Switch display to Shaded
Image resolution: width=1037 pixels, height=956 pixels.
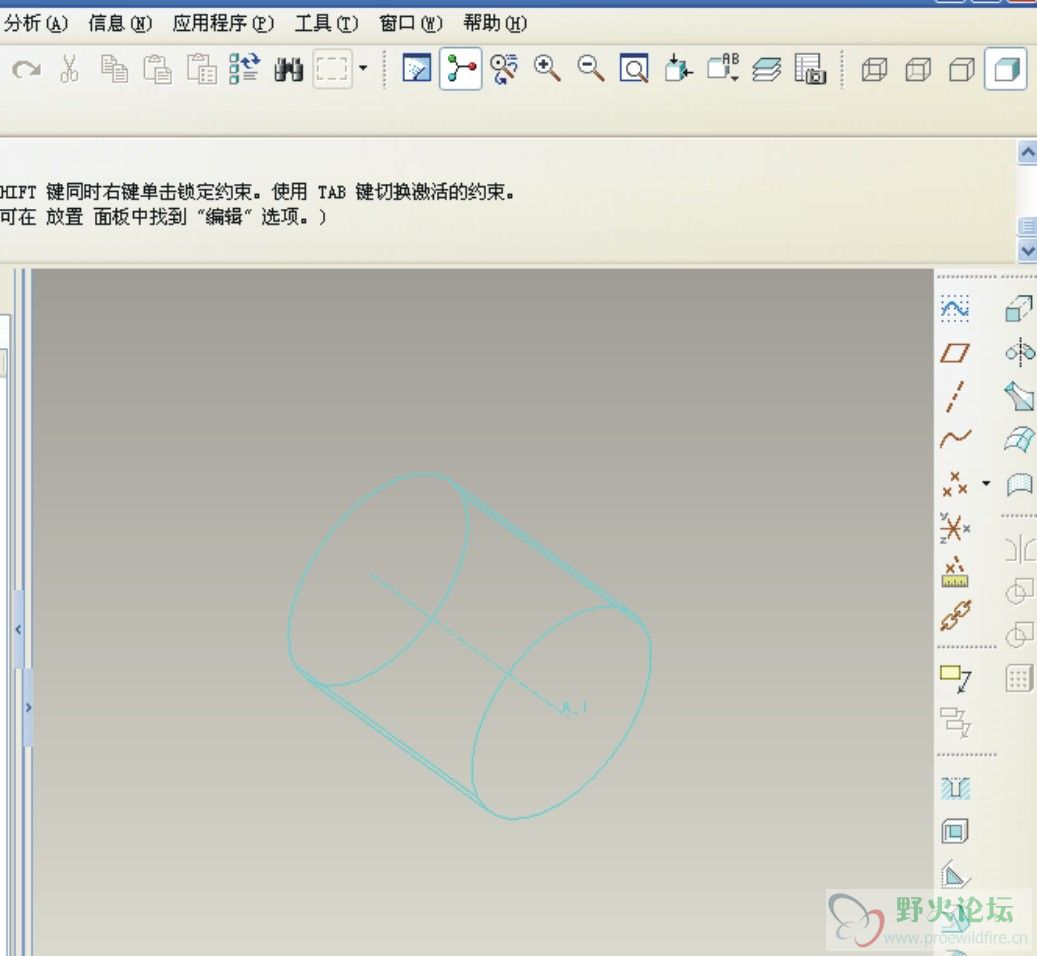pos(1005,69)
